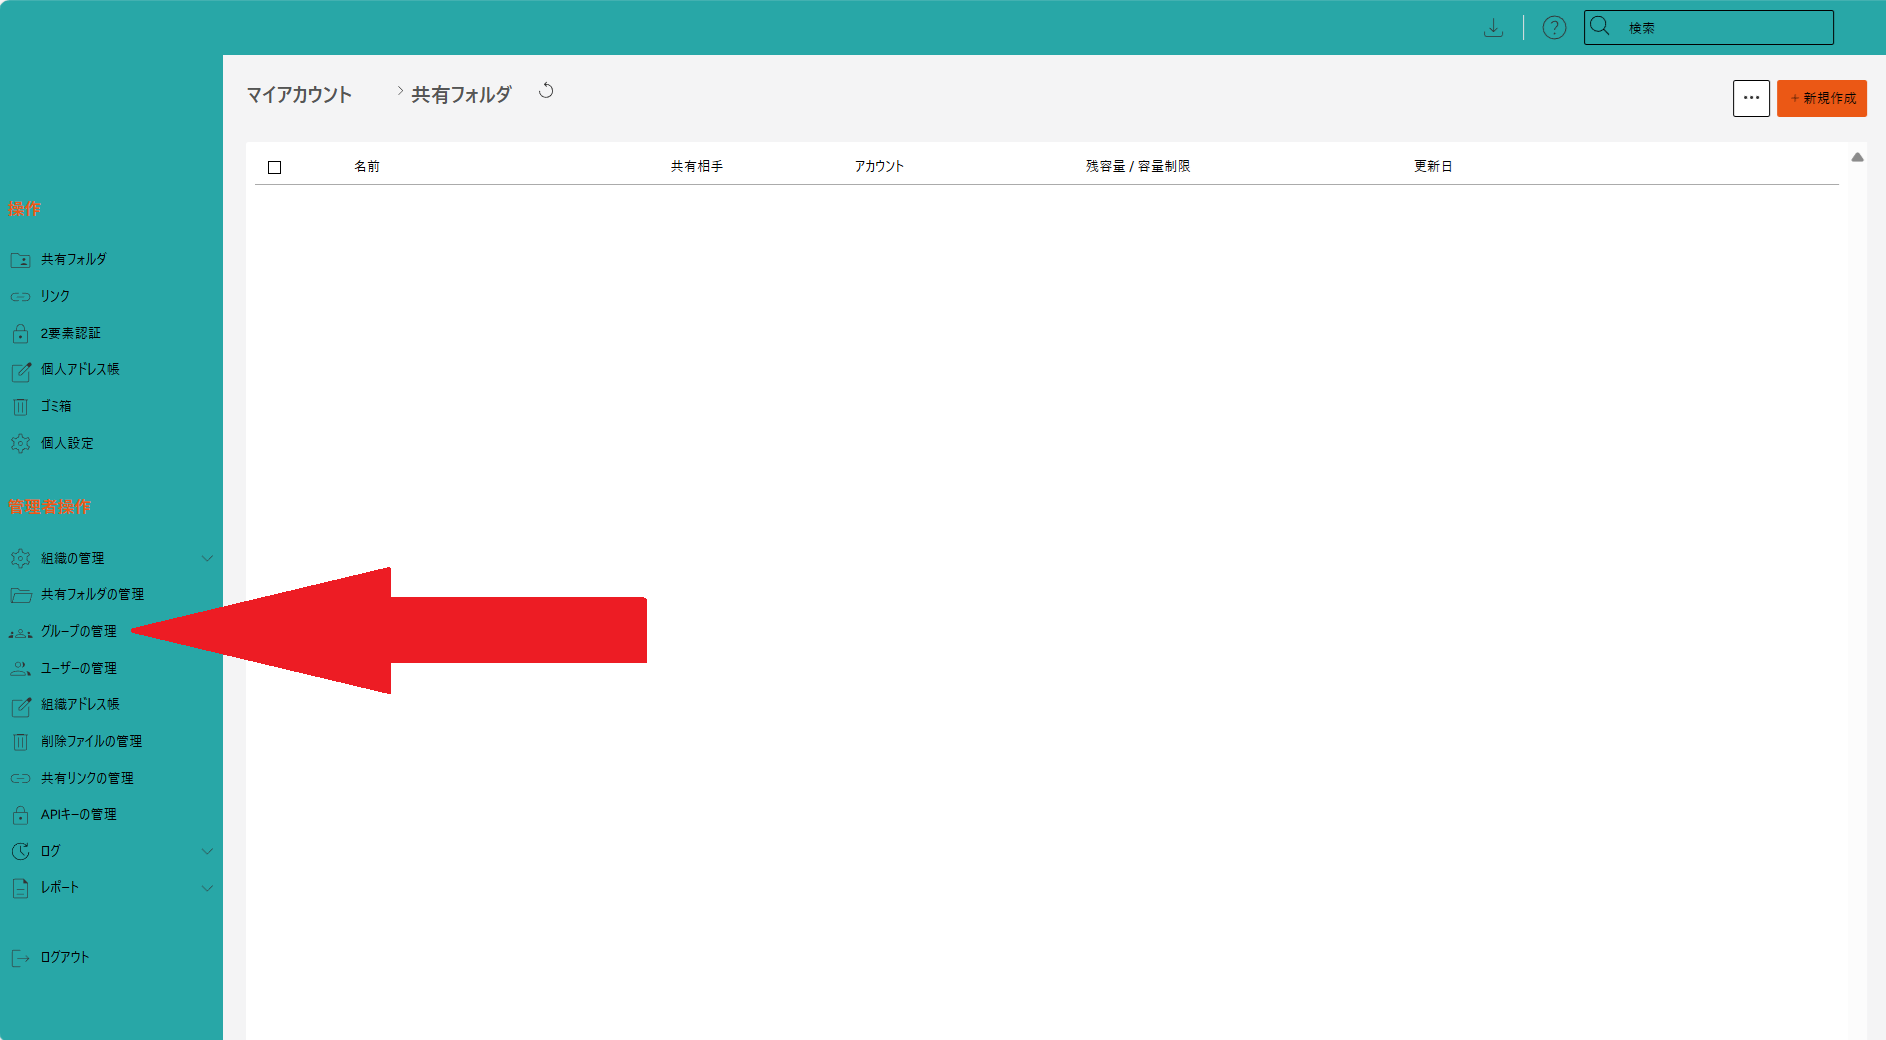Open ユーザーの管理

[x=79, y=668]
